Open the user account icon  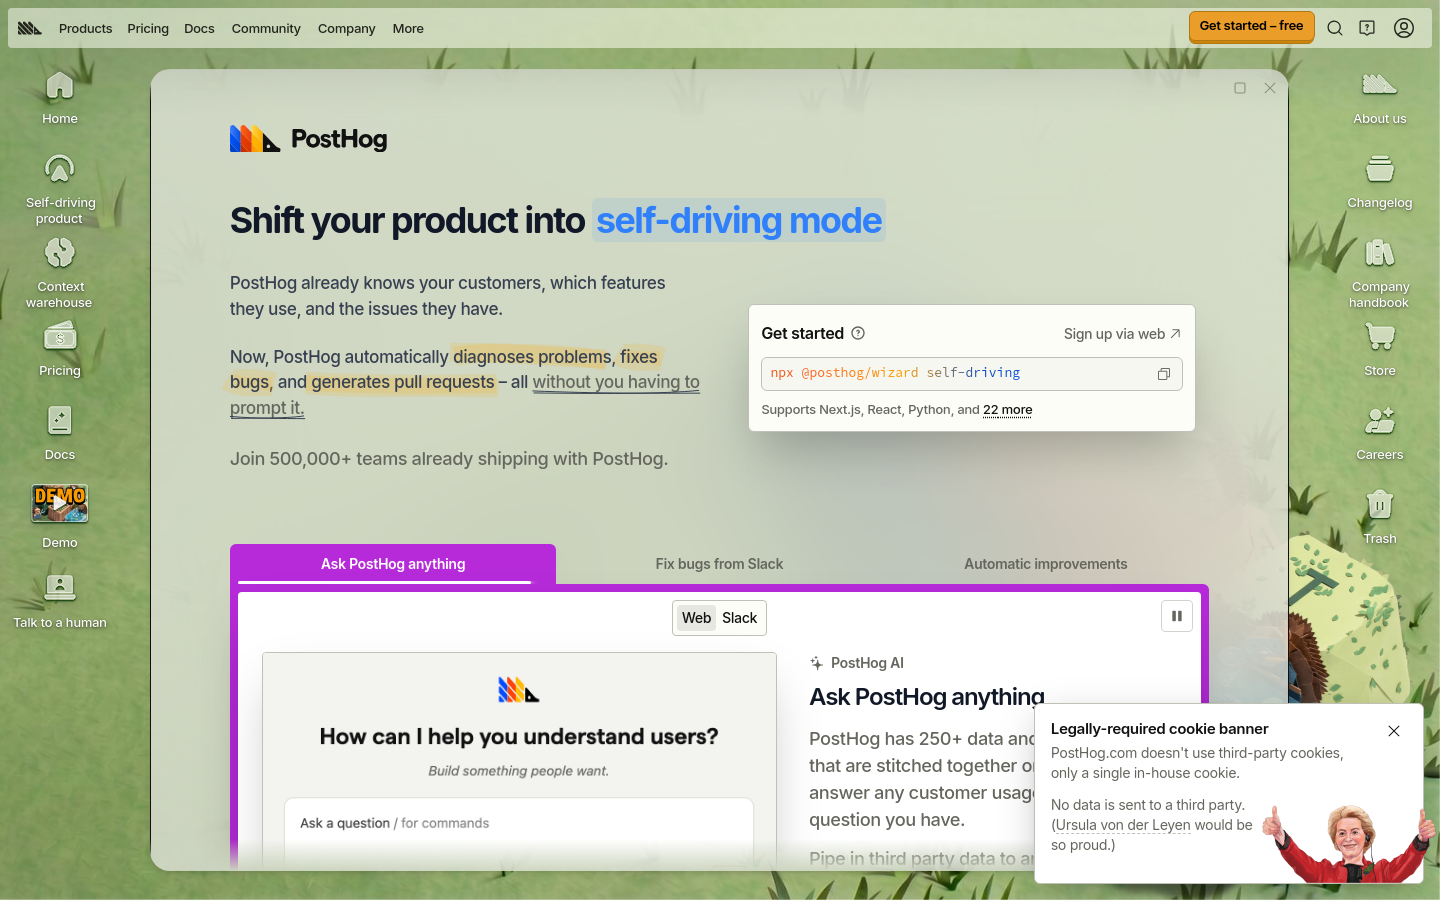pyautogui.click(x=1404, y=28)
